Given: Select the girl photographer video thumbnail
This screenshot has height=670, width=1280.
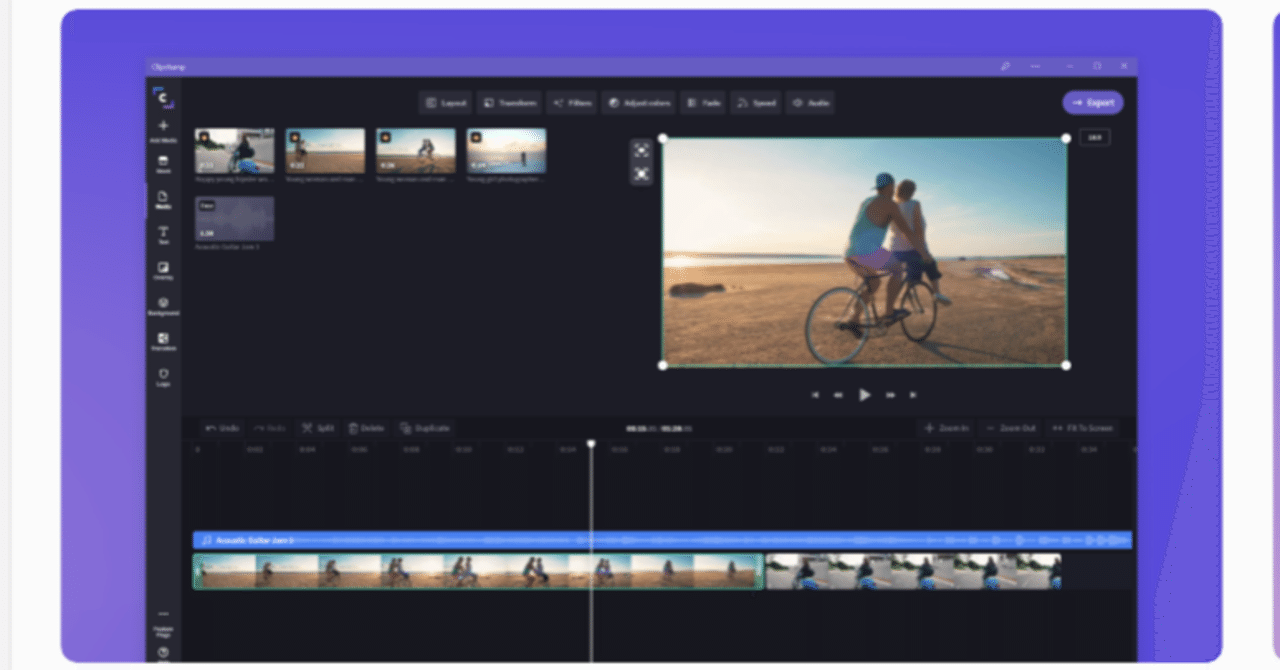Looking at the screenshot, I should (x=507, y=151).
